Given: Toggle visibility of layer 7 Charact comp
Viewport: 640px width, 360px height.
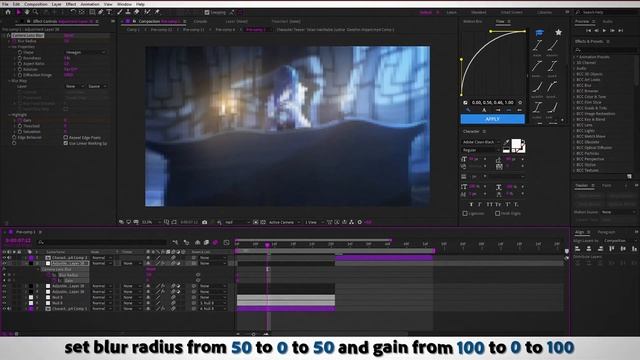Looking at the screenshot, I should (4, 309).
